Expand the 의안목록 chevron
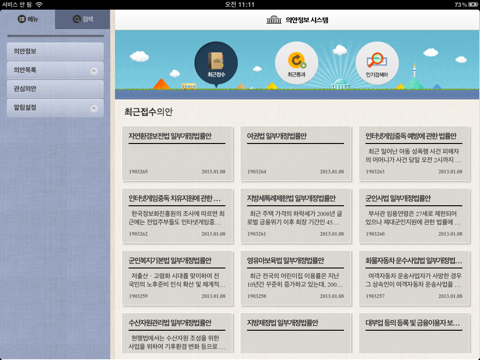This screenshot has width=480, height=360. 94,70
